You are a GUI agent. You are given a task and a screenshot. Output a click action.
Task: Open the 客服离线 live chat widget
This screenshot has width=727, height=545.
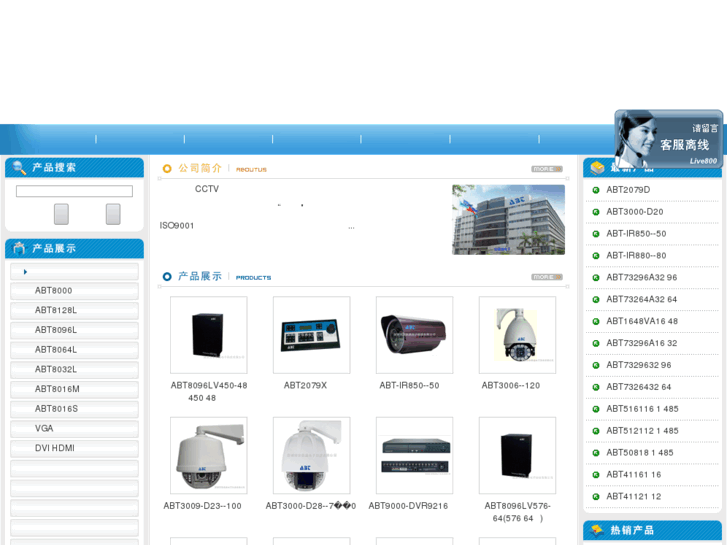pos(669,139)
